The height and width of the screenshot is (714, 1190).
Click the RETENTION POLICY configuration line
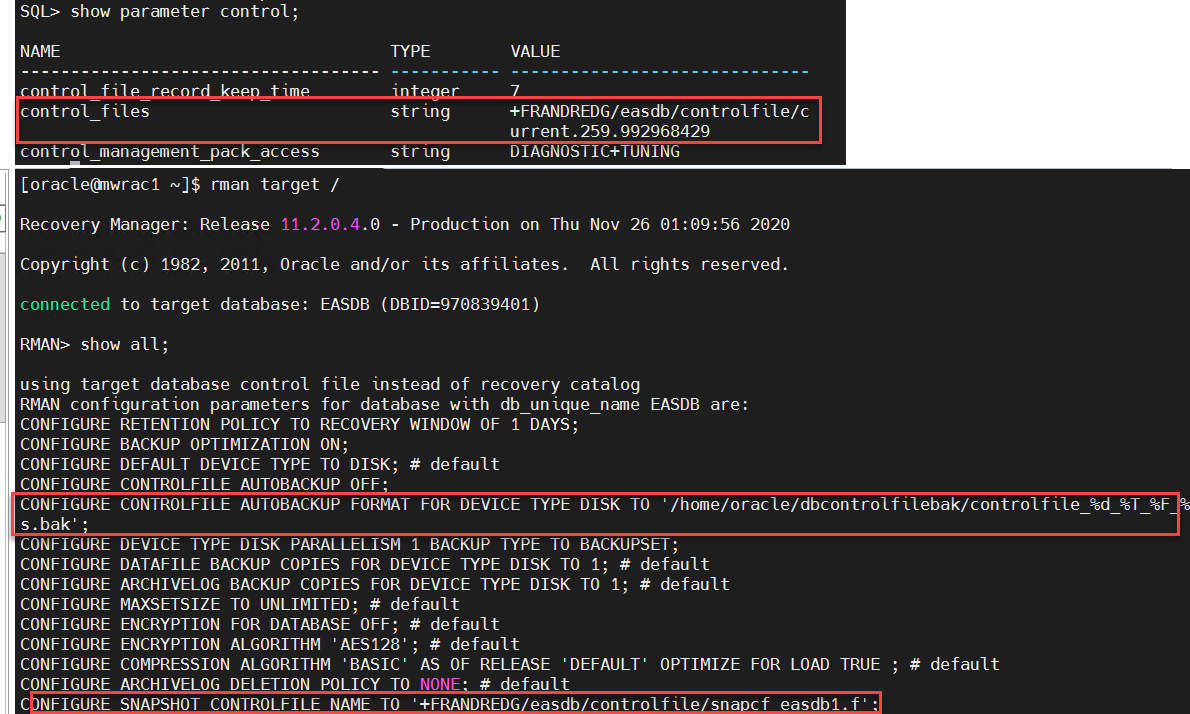(x=299, y=424)
